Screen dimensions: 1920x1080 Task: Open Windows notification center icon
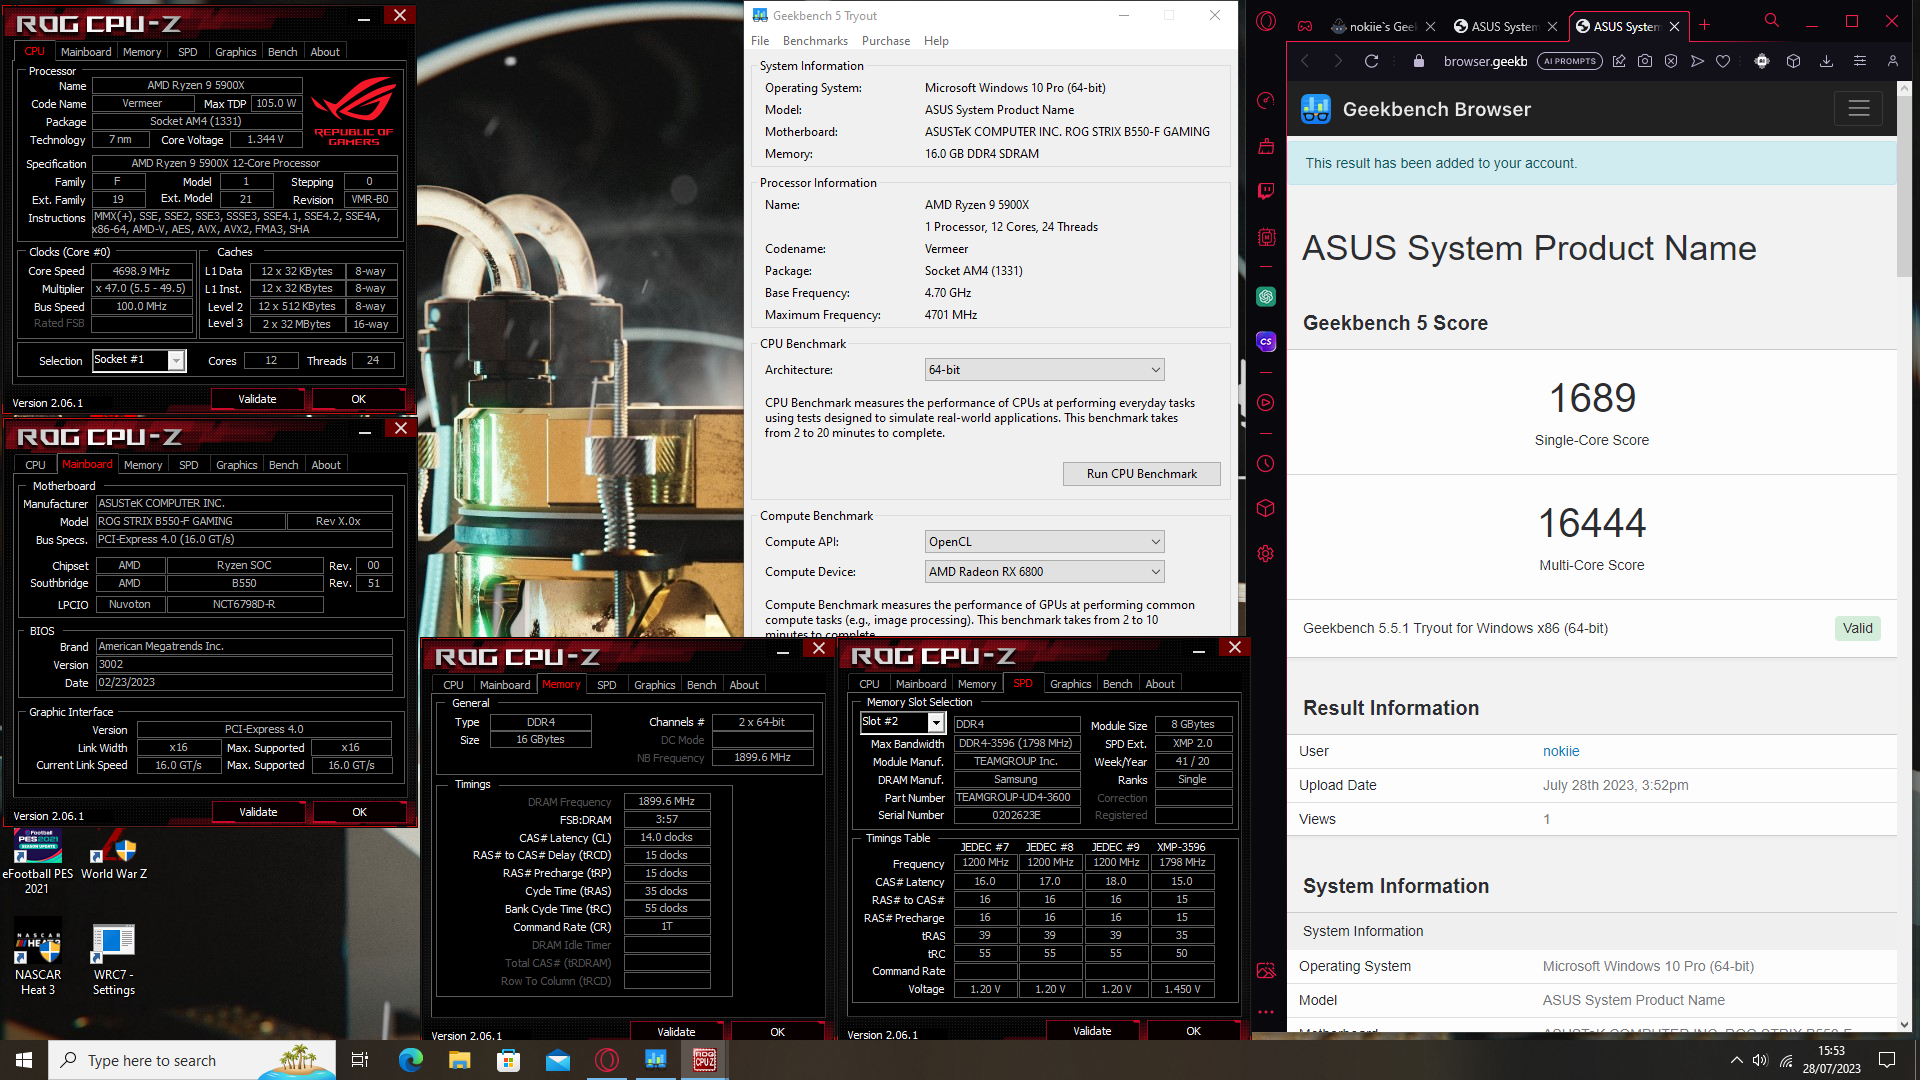coord(1887,1060)
